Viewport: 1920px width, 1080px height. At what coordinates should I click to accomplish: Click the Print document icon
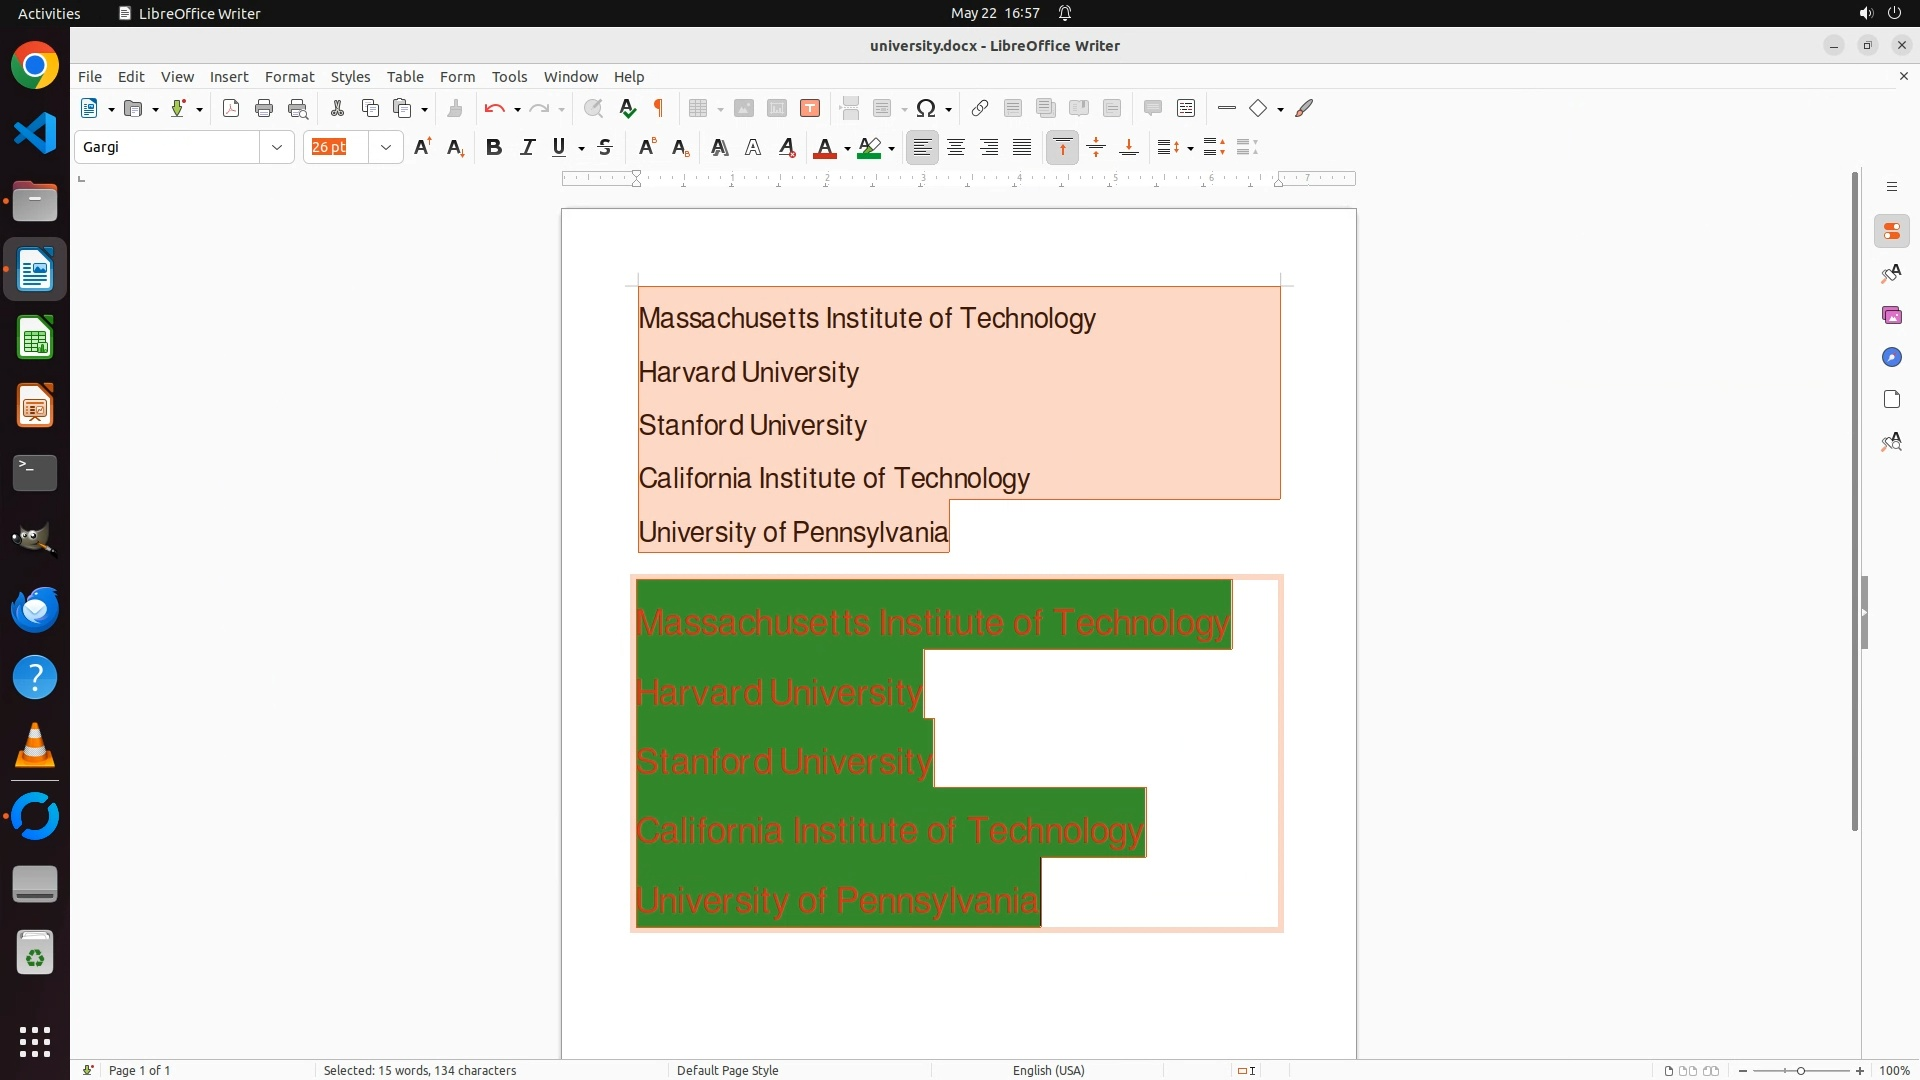[x=264, y=108]
